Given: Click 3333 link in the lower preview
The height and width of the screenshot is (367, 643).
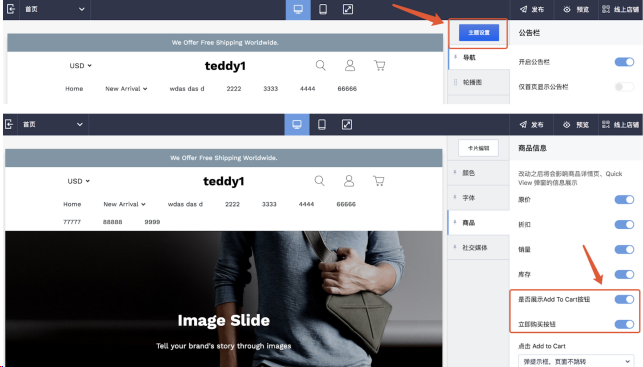Looking at the screenshot, I should point(269,204).
